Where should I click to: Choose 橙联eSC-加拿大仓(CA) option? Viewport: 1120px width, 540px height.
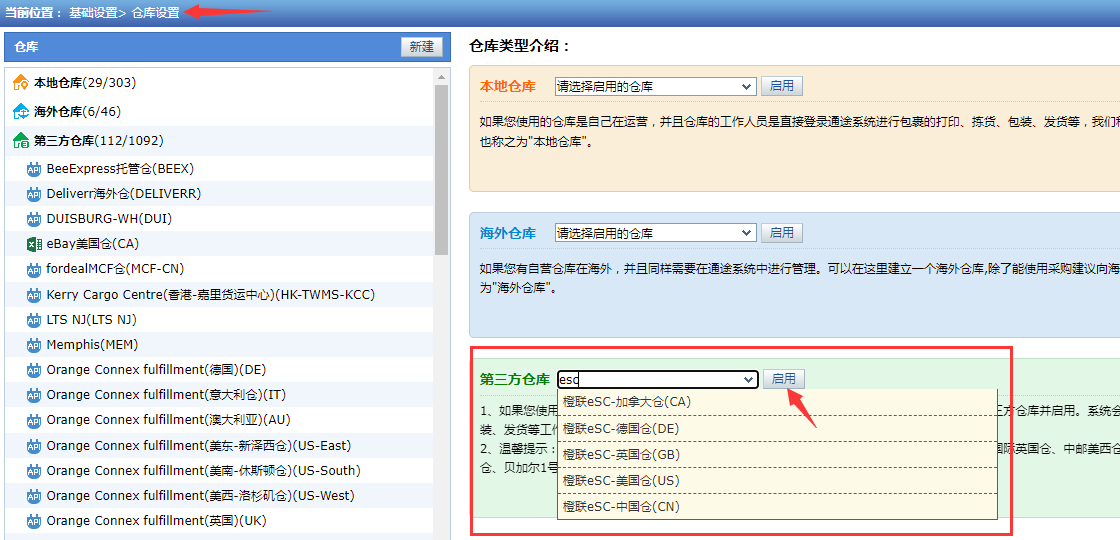point(776,402)
